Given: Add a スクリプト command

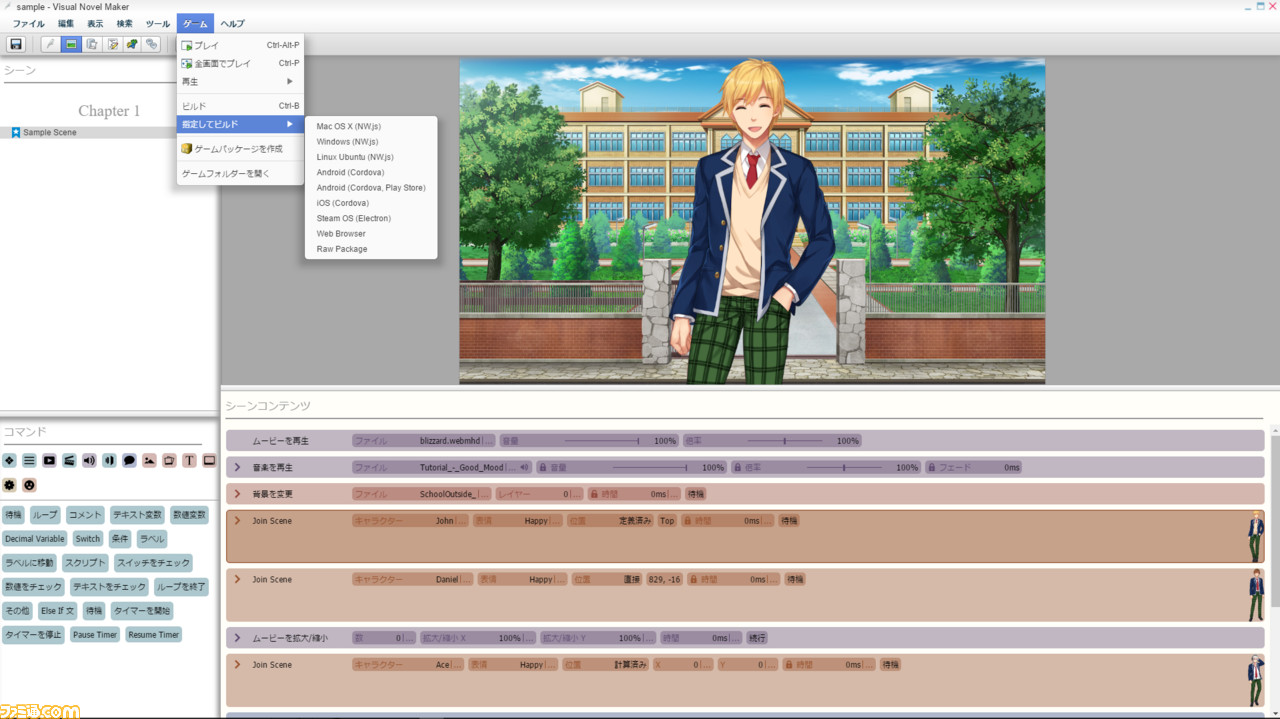Looking at the screenshot, I should coord(85,563).
